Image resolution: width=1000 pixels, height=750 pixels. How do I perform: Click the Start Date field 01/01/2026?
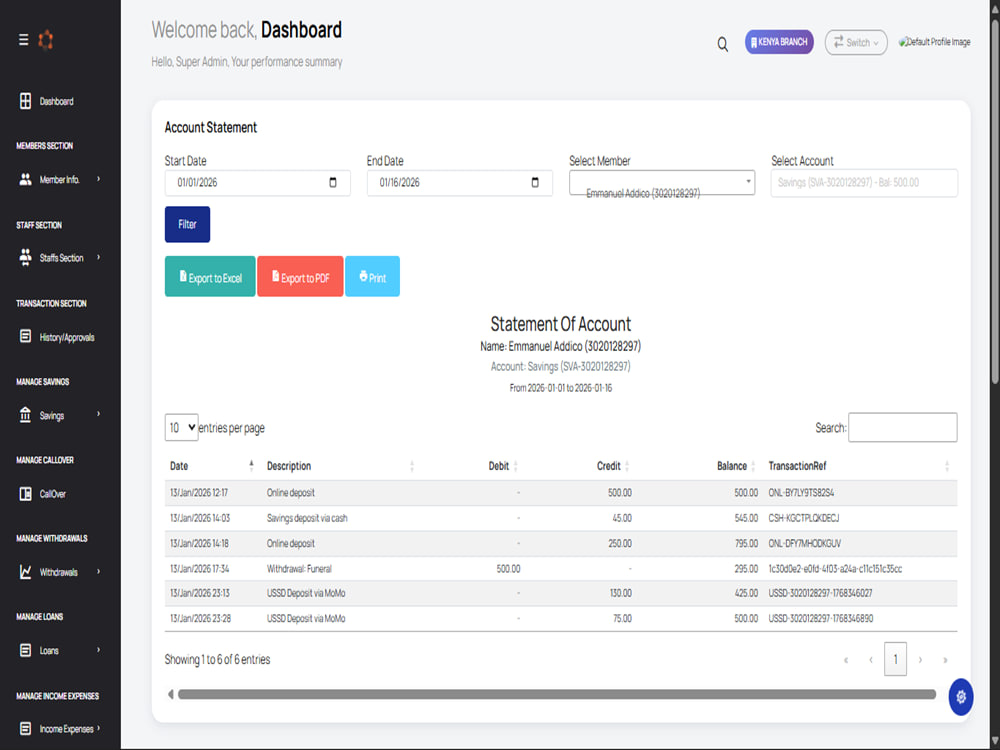coord(258,182)
